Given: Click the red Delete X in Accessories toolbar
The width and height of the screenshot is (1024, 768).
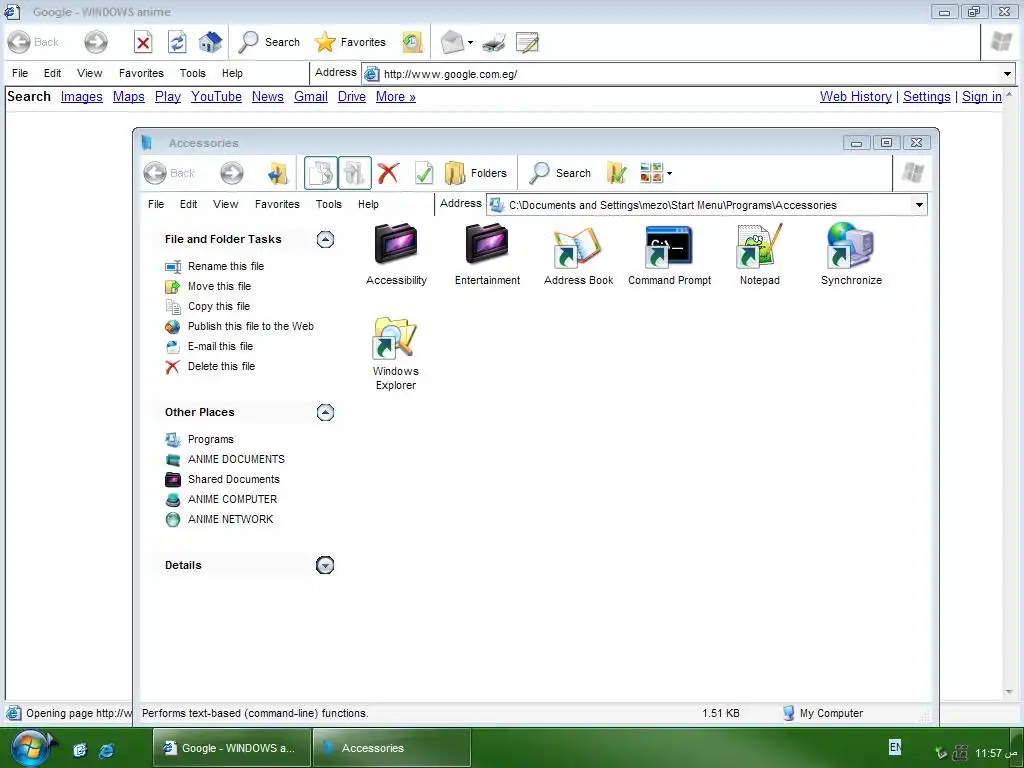Looking at the screenshot, I should pos(388,173).
